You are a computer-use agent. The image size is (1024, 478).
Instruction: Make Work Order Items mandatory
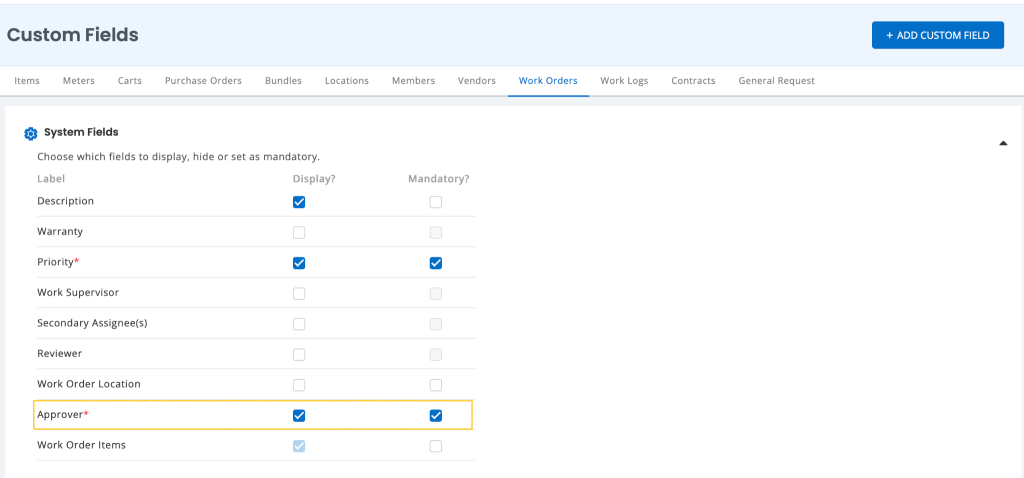pos(436,446)
